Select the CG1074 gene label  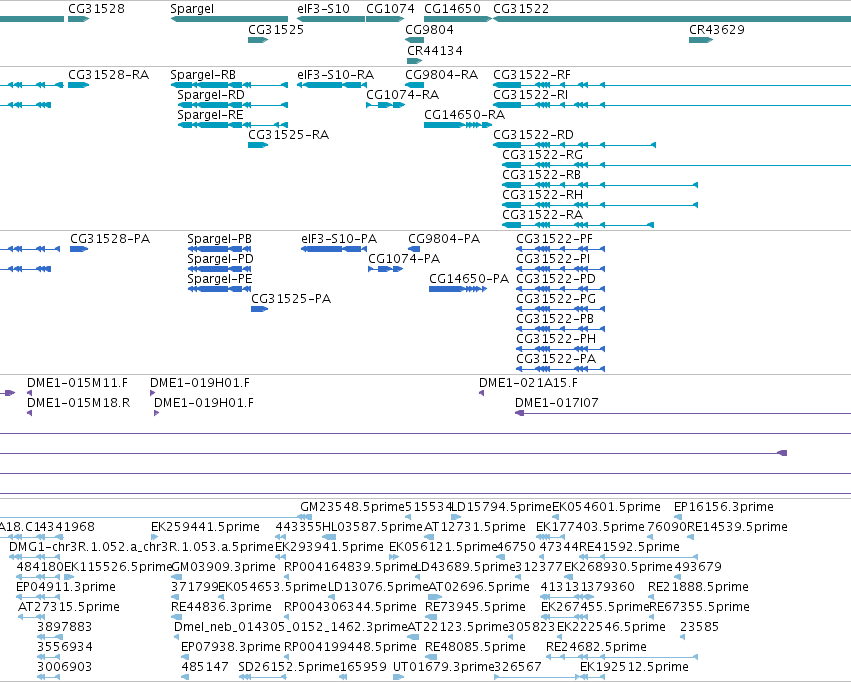click(x=390, y=9)
